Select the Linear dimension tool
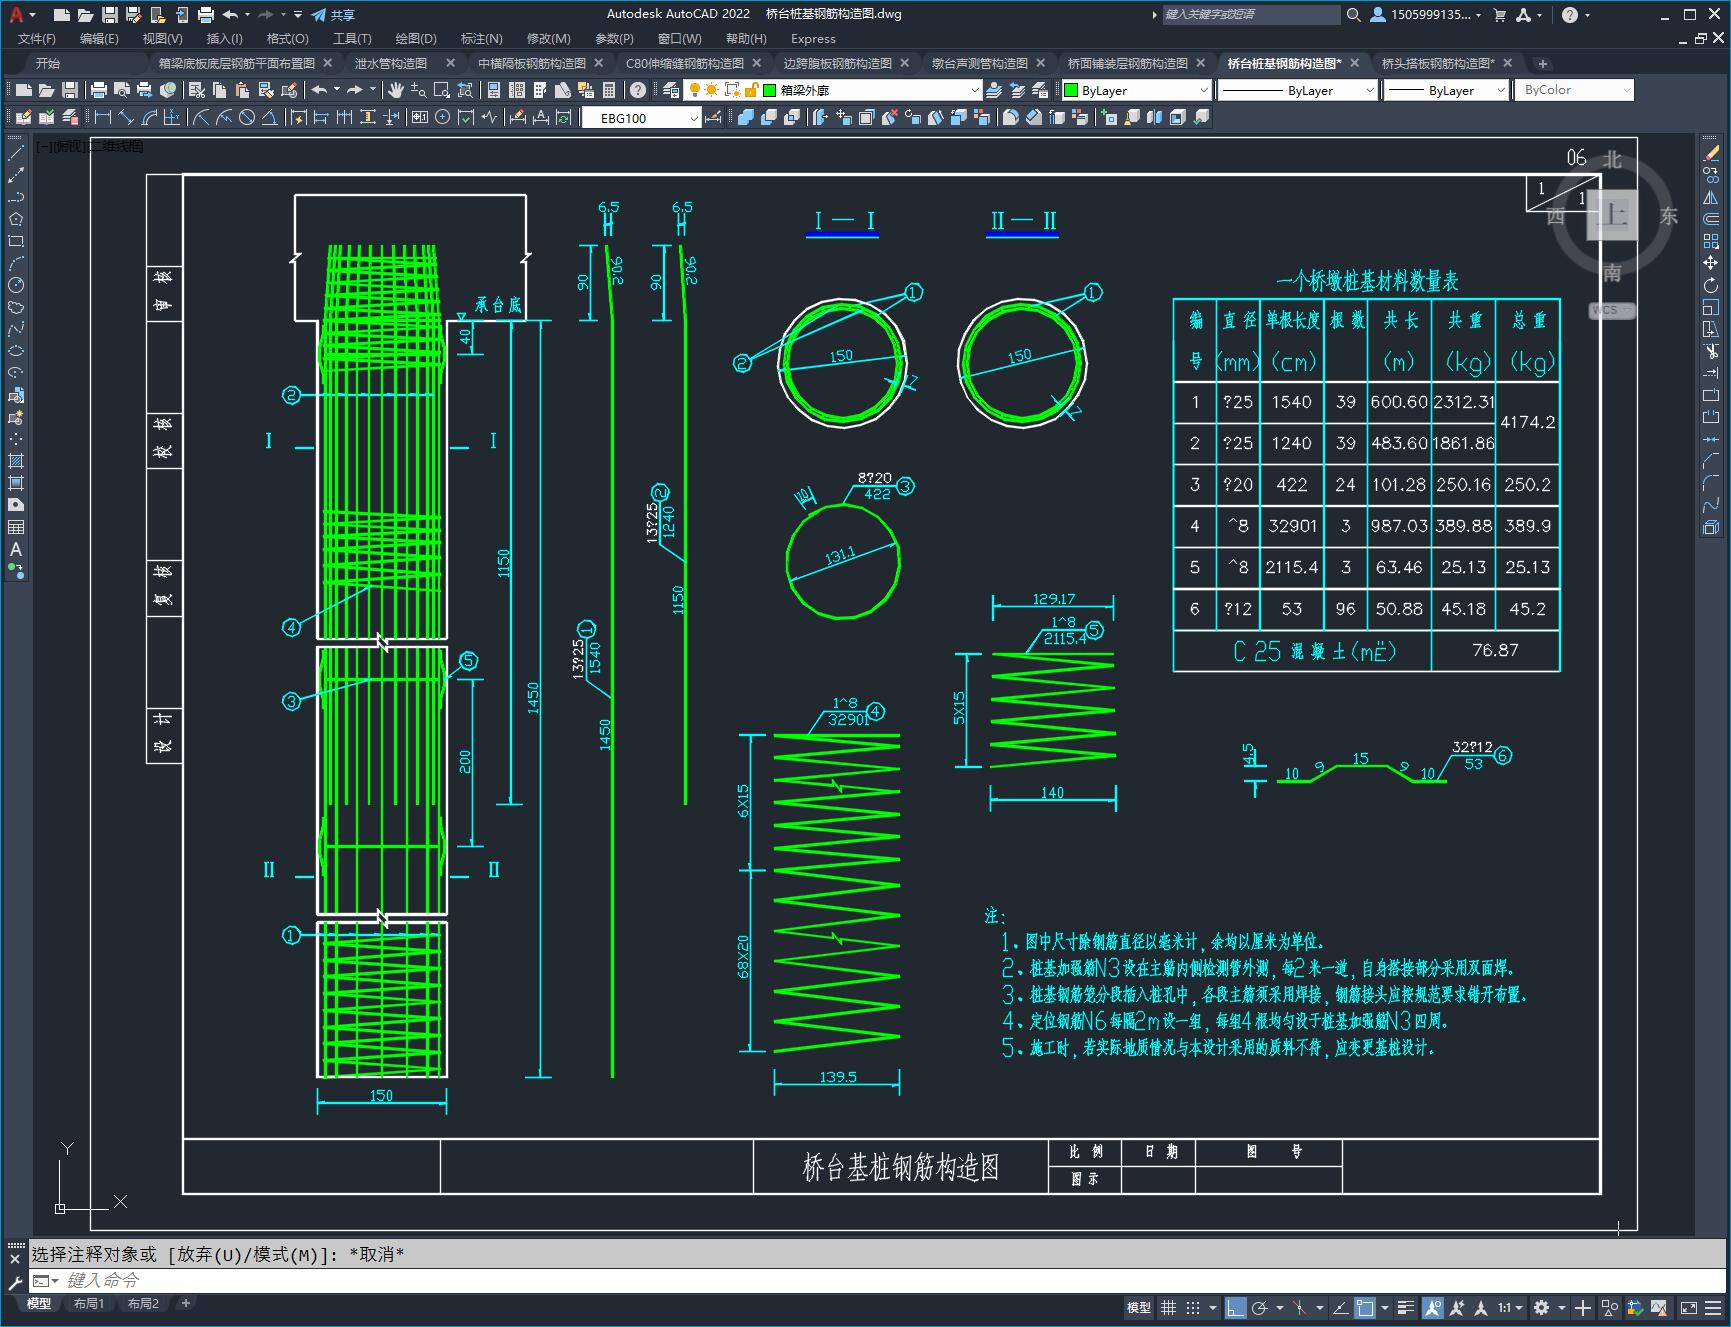The image size is (1731, 1327). [x=103, y=117]
